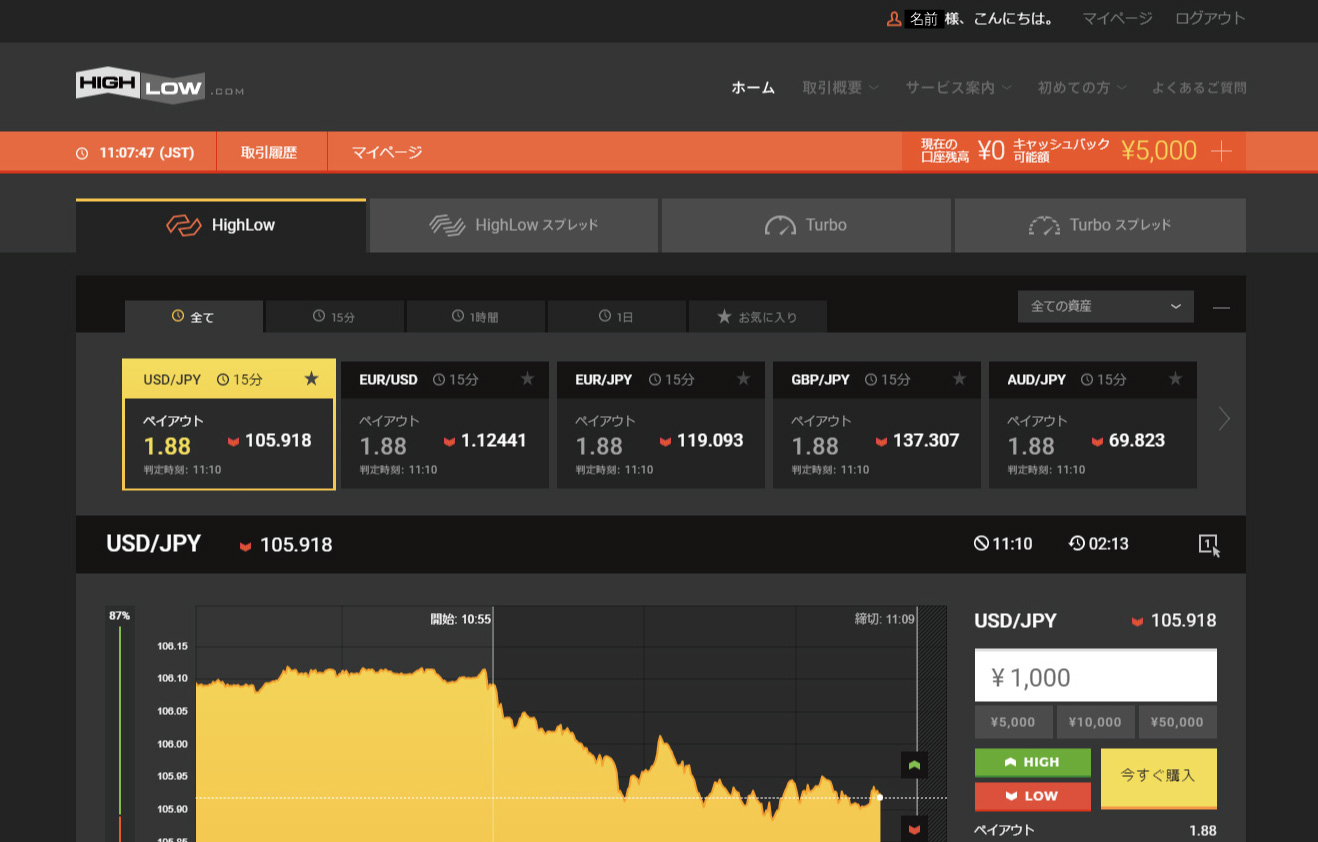Toggle USD/JPY favorite star
This screenshot has width=1318, height=842.
311,379
